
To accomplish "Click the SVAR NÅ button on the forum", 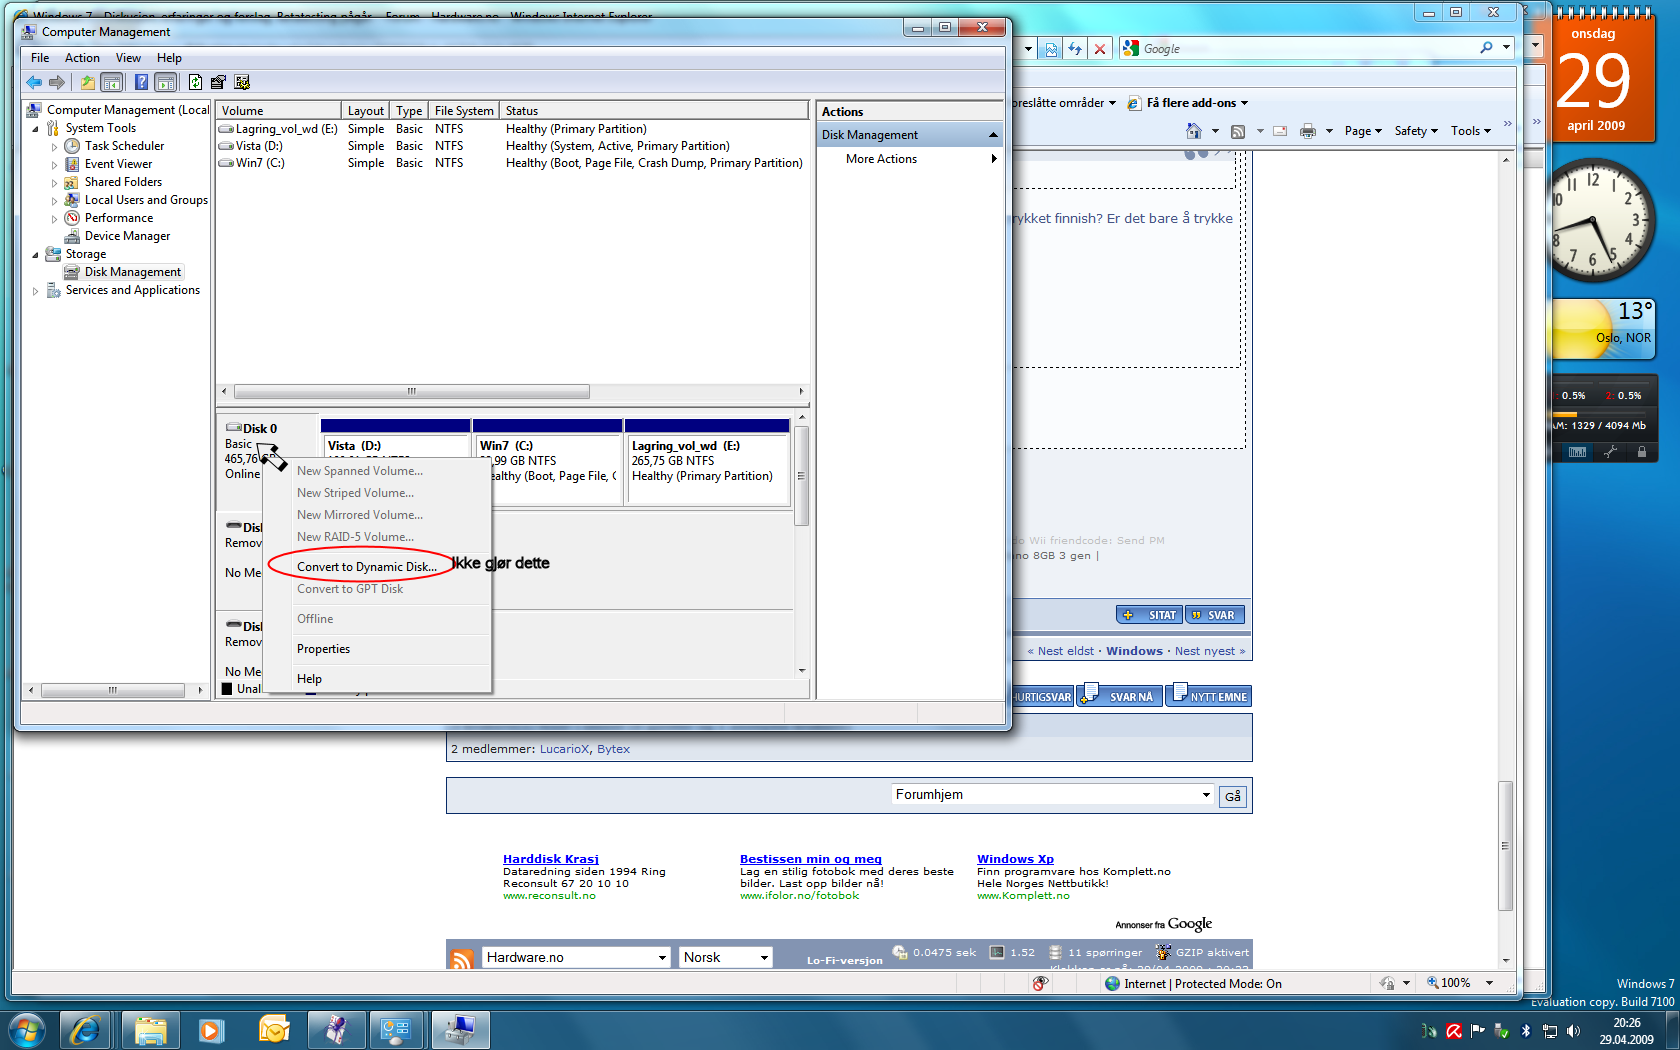I will point(1120,695).
